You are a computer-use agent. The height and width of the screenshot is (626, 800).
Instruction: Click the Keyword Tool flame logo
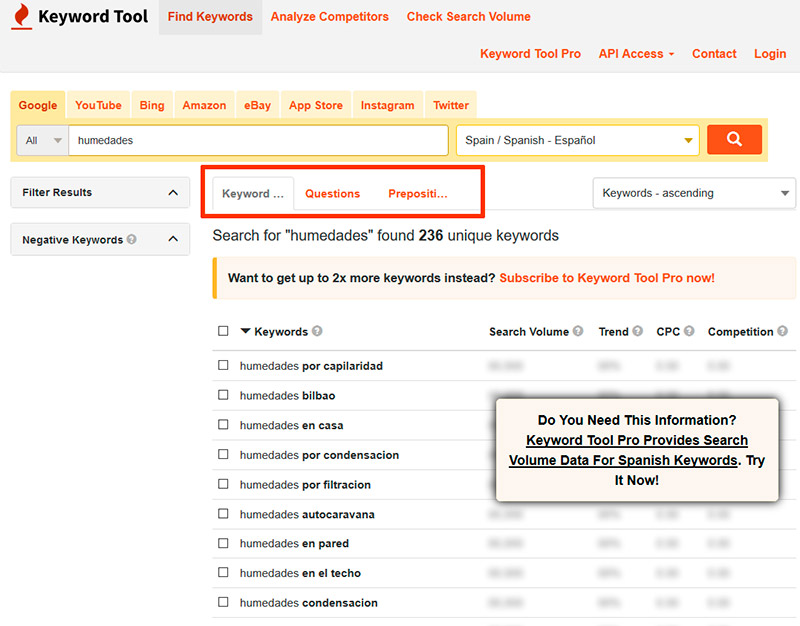click(21, 17)
